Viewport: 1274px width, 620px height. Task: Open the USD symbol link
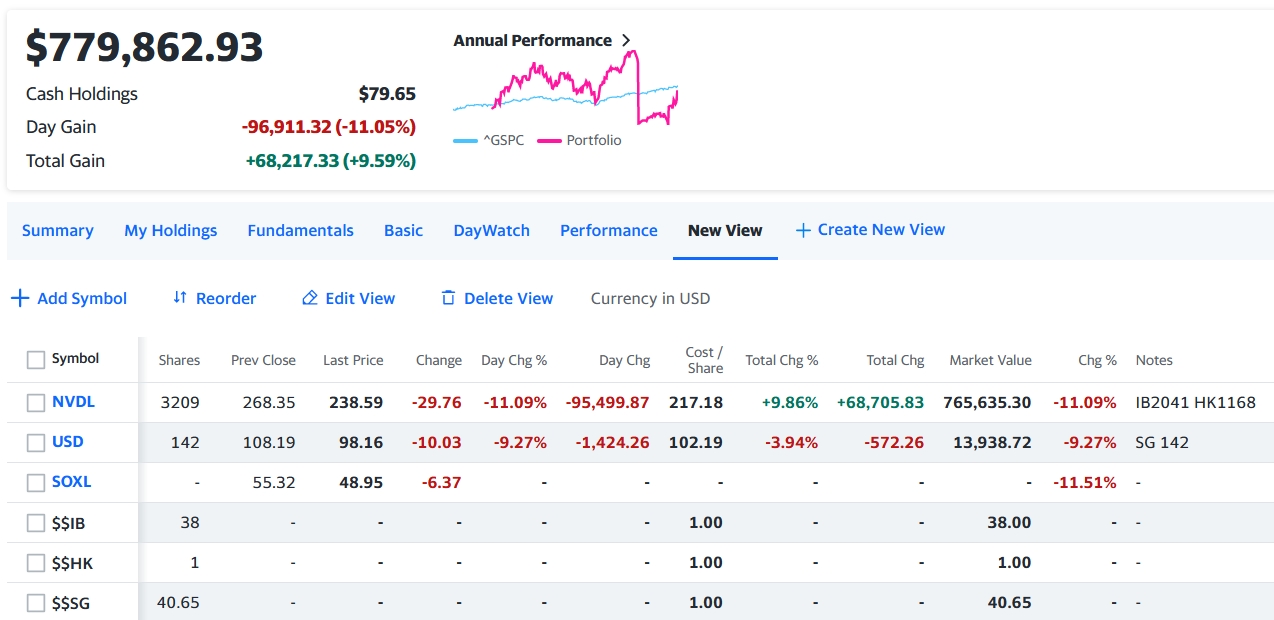[68, 442]
